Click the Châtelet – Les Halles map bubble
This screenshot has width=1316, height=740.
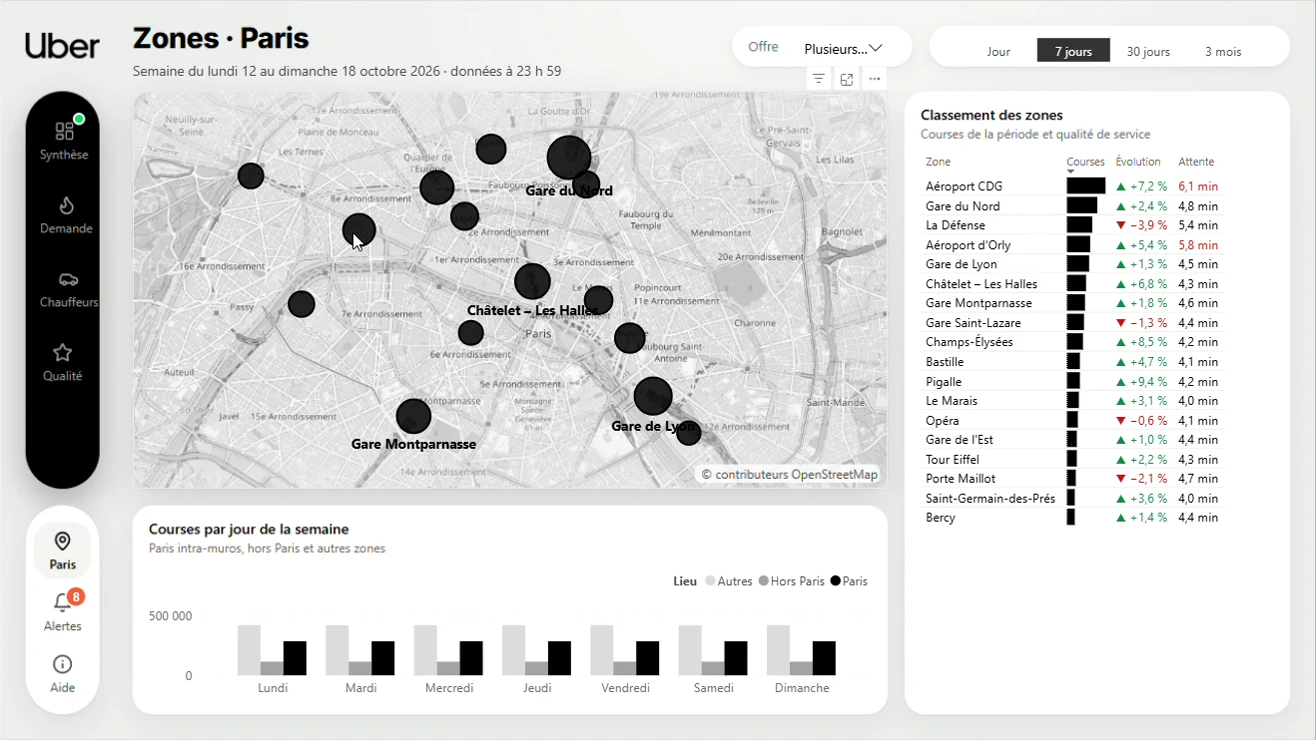click(x=532, y=282)
